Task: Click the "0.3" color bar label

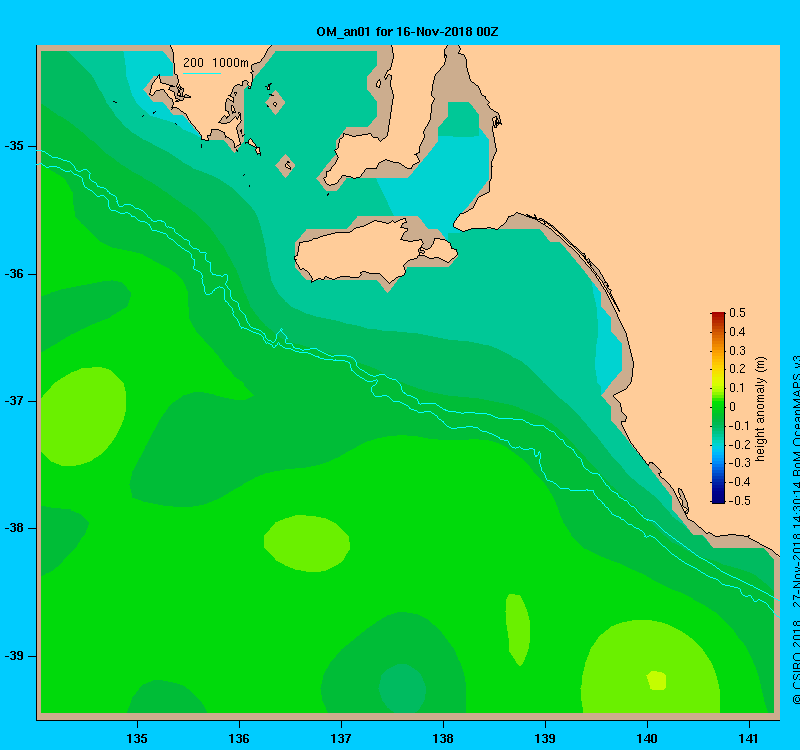Action: (x=737, y=351)
